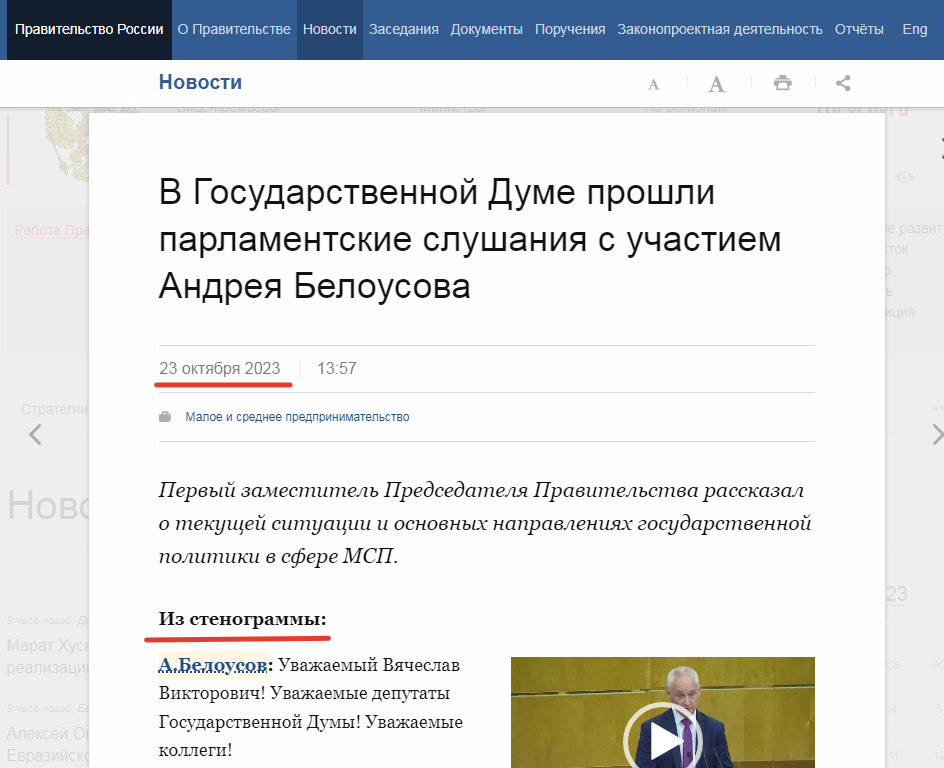This screenshot has width=944, height=768.
Task: Open Малое и среднее предпринимательство topic
Action: point(297,417)
